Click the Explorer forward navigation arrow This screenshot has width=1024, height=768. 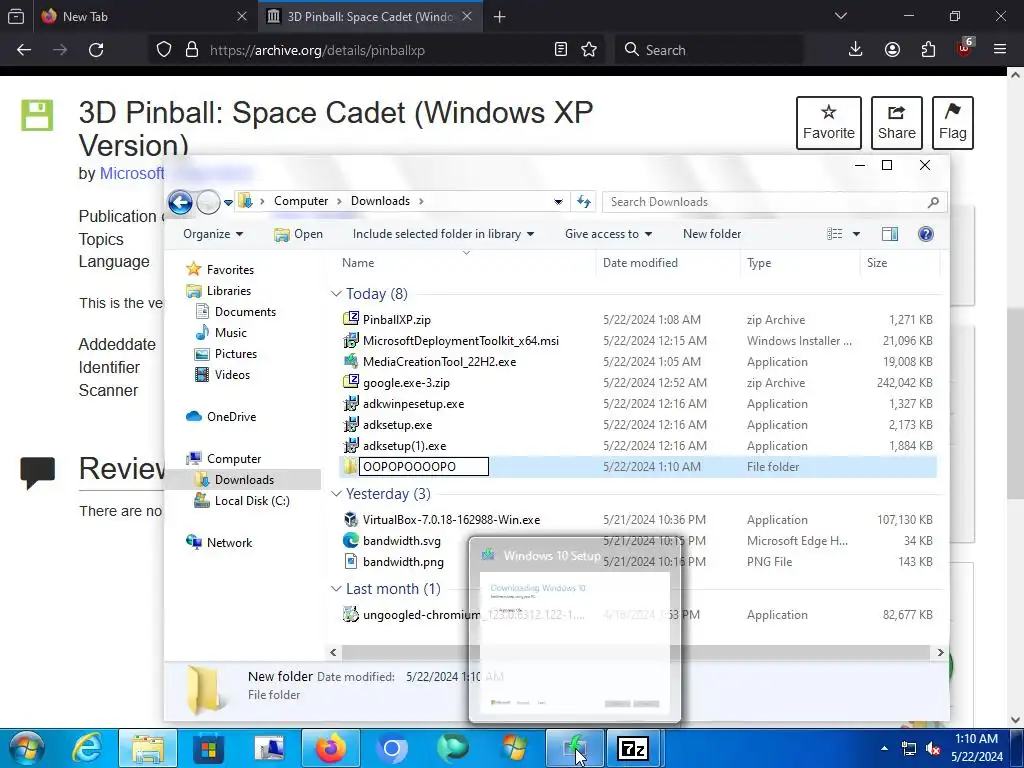pos(208,202)
